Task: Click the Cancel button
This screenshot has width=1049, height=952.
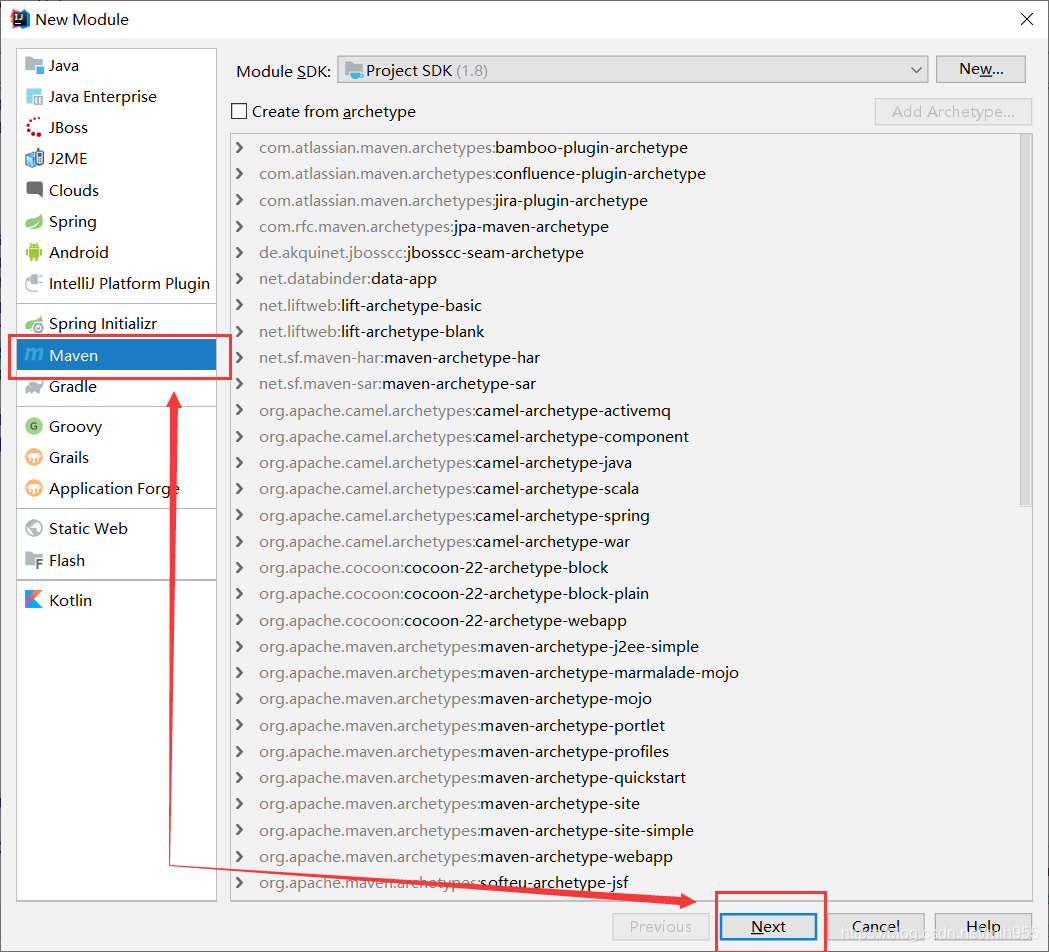Action: (x=876, y=927)
